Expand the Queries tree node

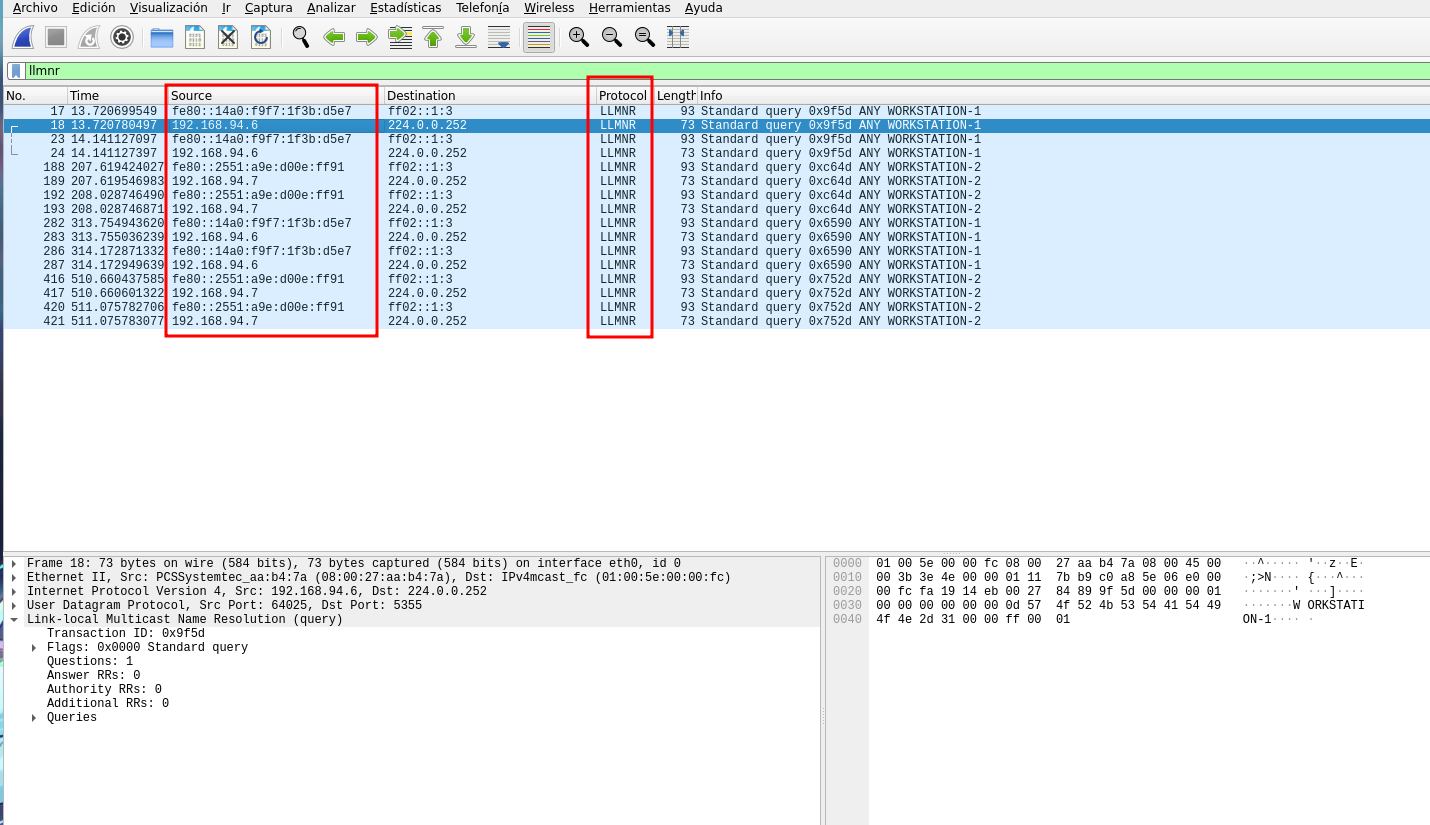[35, 718]
